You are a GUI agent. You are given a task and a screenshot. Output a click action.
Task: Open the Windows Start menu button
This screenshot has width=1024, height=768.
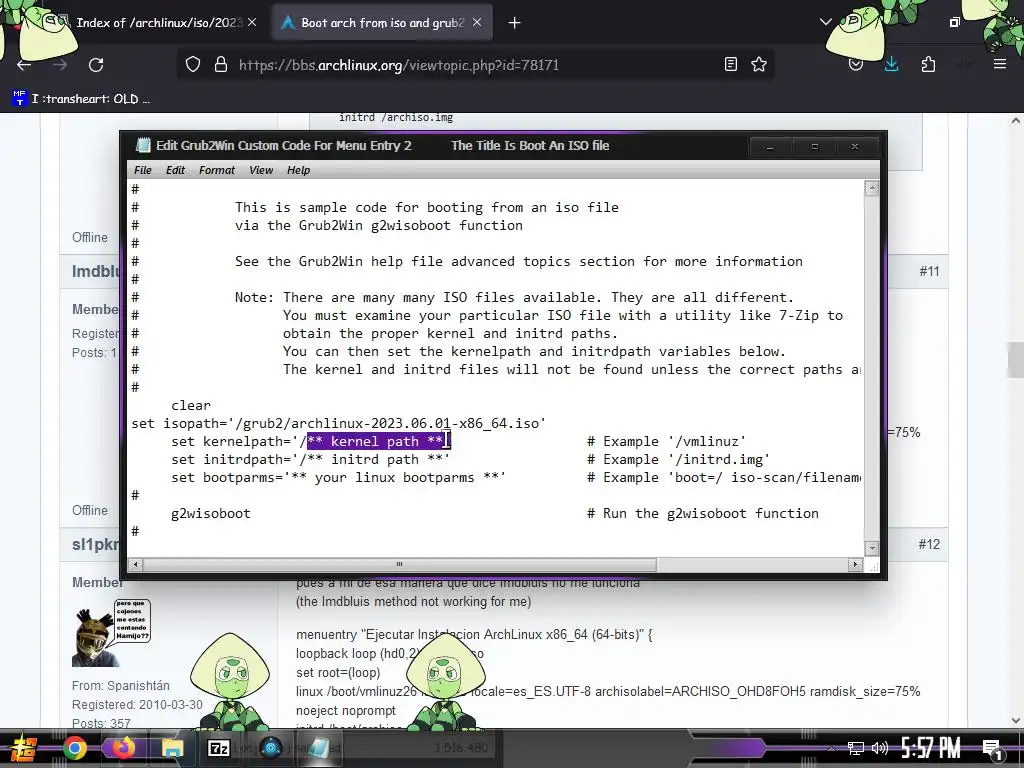pyautogui.click(x=24, y=748)
